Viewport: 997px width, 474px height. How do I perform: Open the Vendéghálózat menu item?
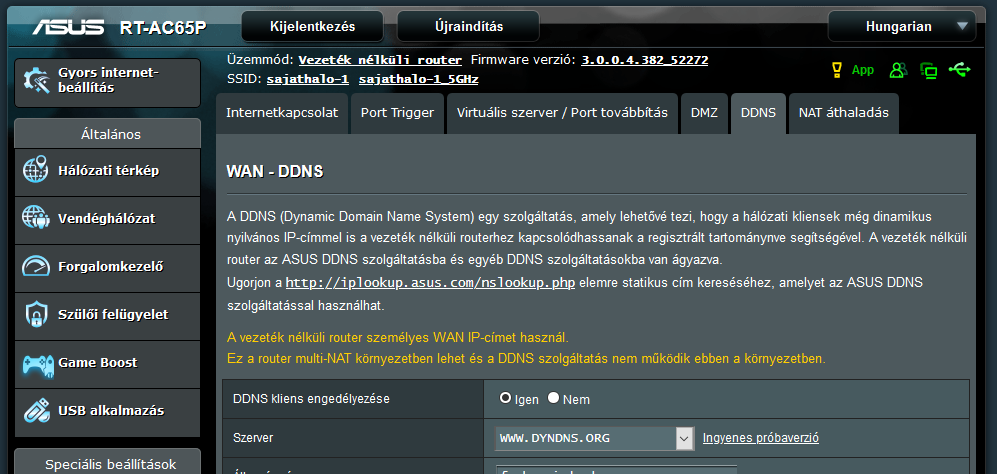[107, 219]
